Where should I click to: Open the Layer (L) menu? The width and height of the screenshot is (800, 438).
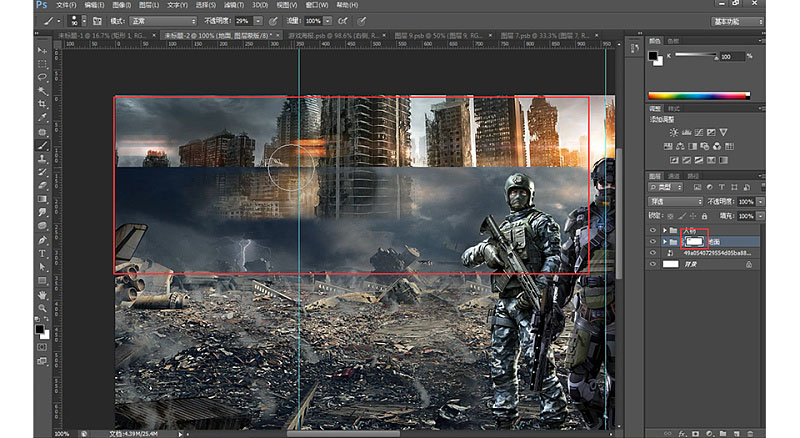coord(149,5)
